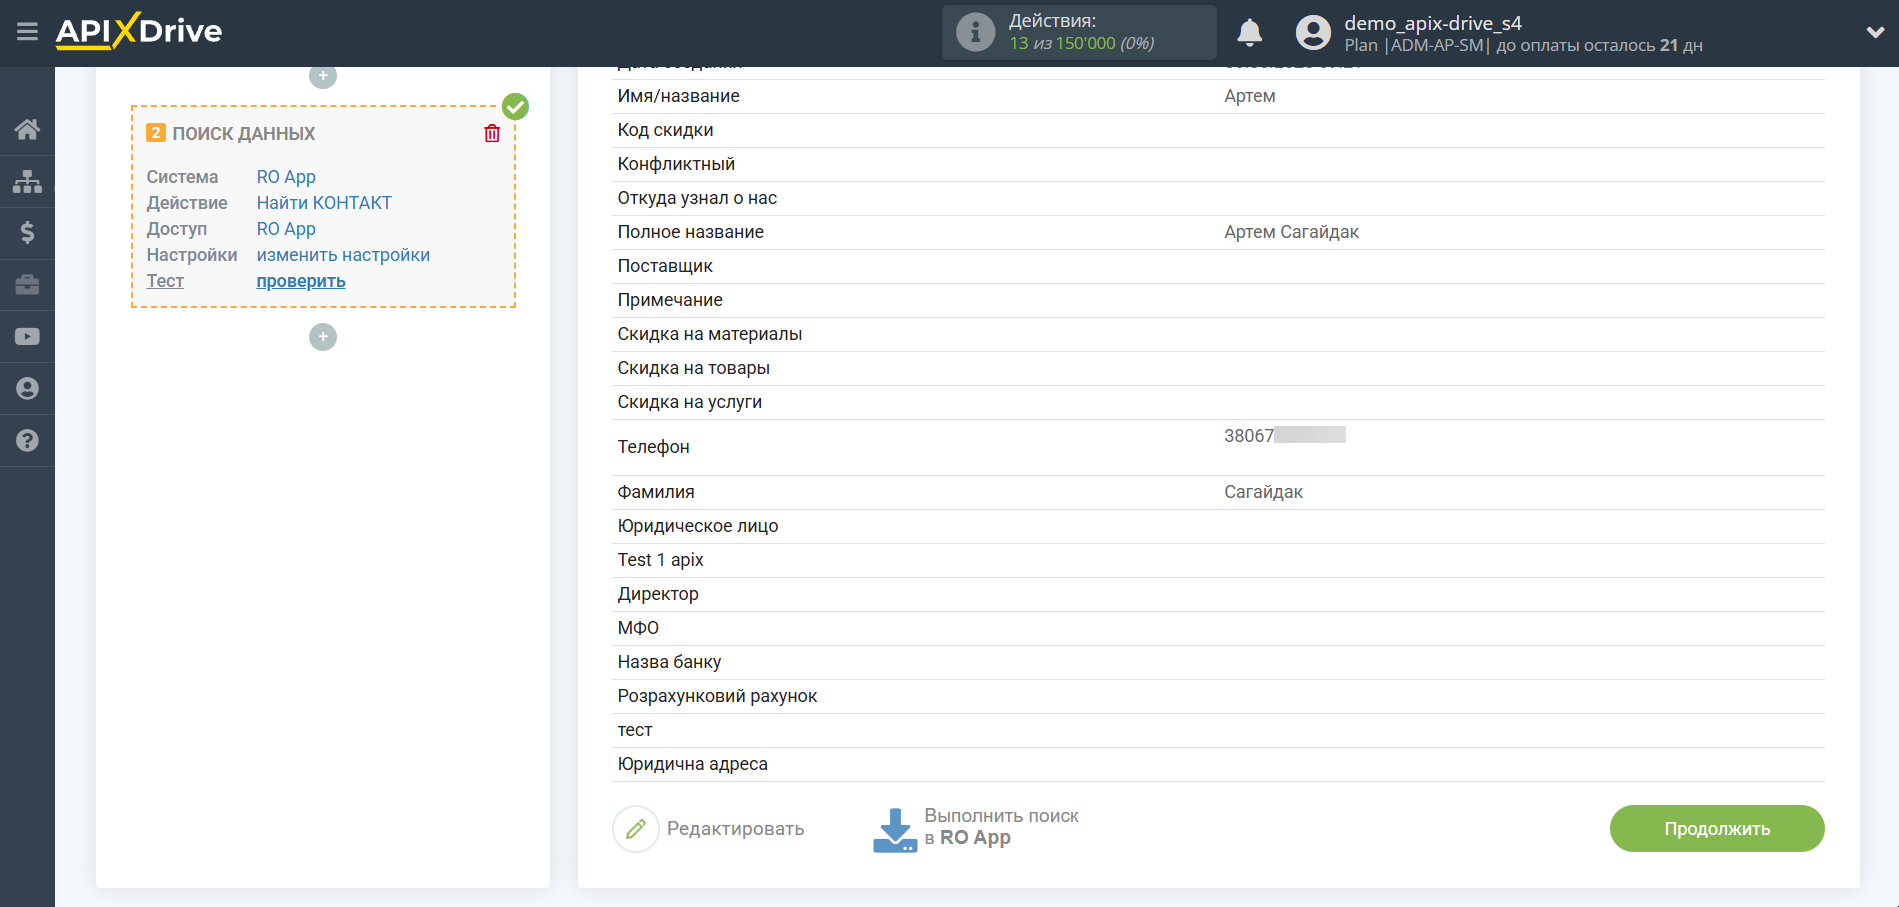Delete the ПОИСК ДАННЫХ block via the trash icon
The image size is (1899, 907).
(x=491, y=132)
